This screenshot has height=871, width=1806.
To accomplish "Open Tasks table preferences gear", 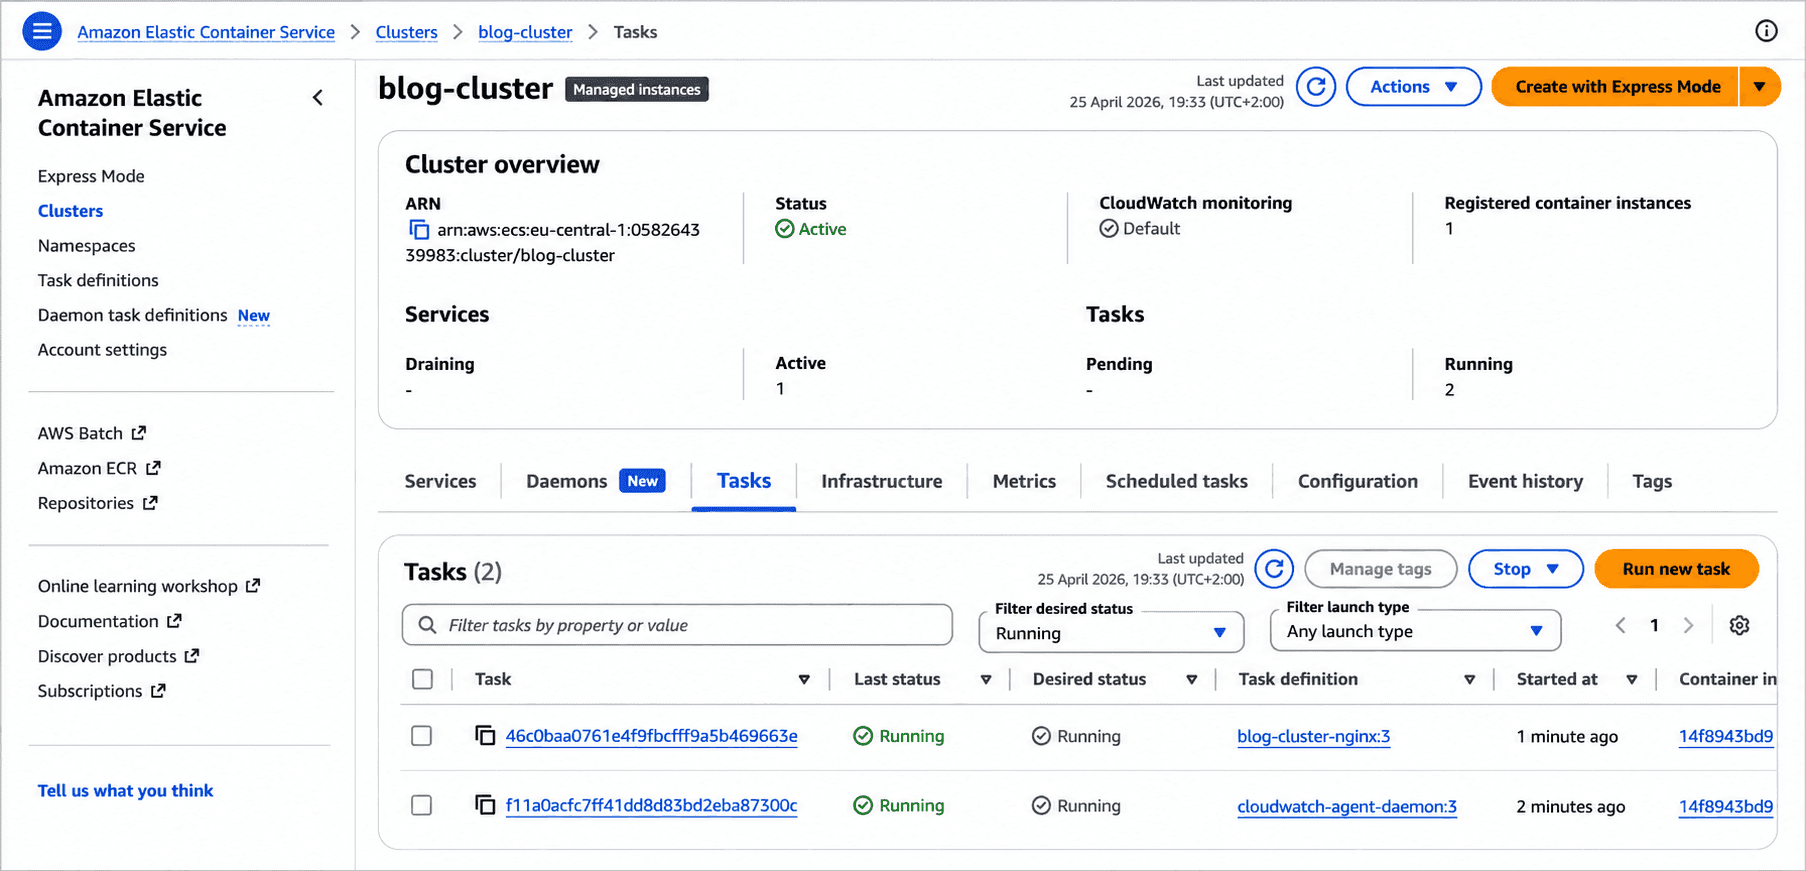I will 1740,625.
